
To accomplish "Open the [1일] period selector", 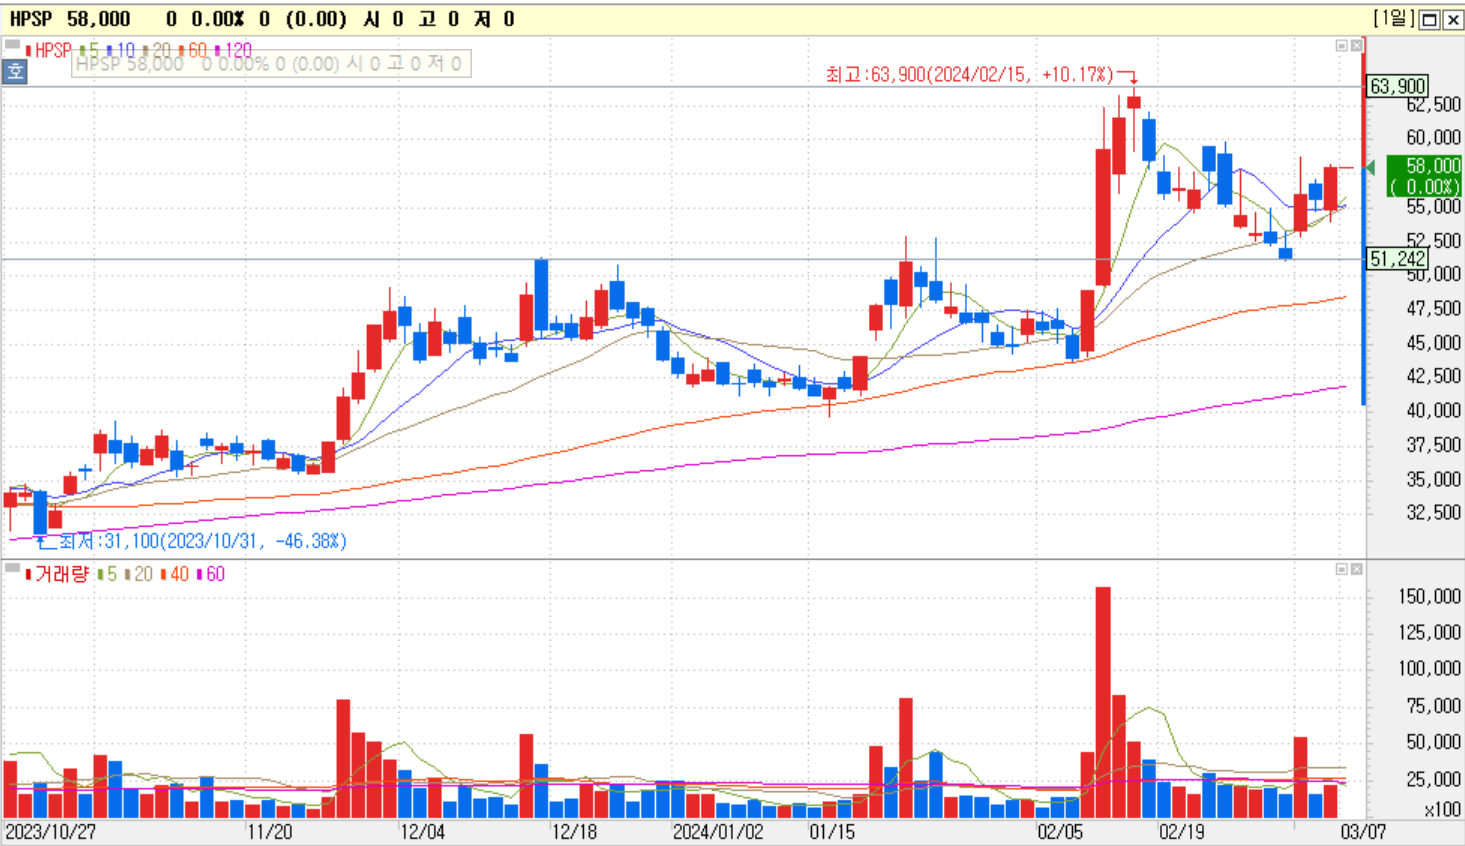I will point(1394,19).
